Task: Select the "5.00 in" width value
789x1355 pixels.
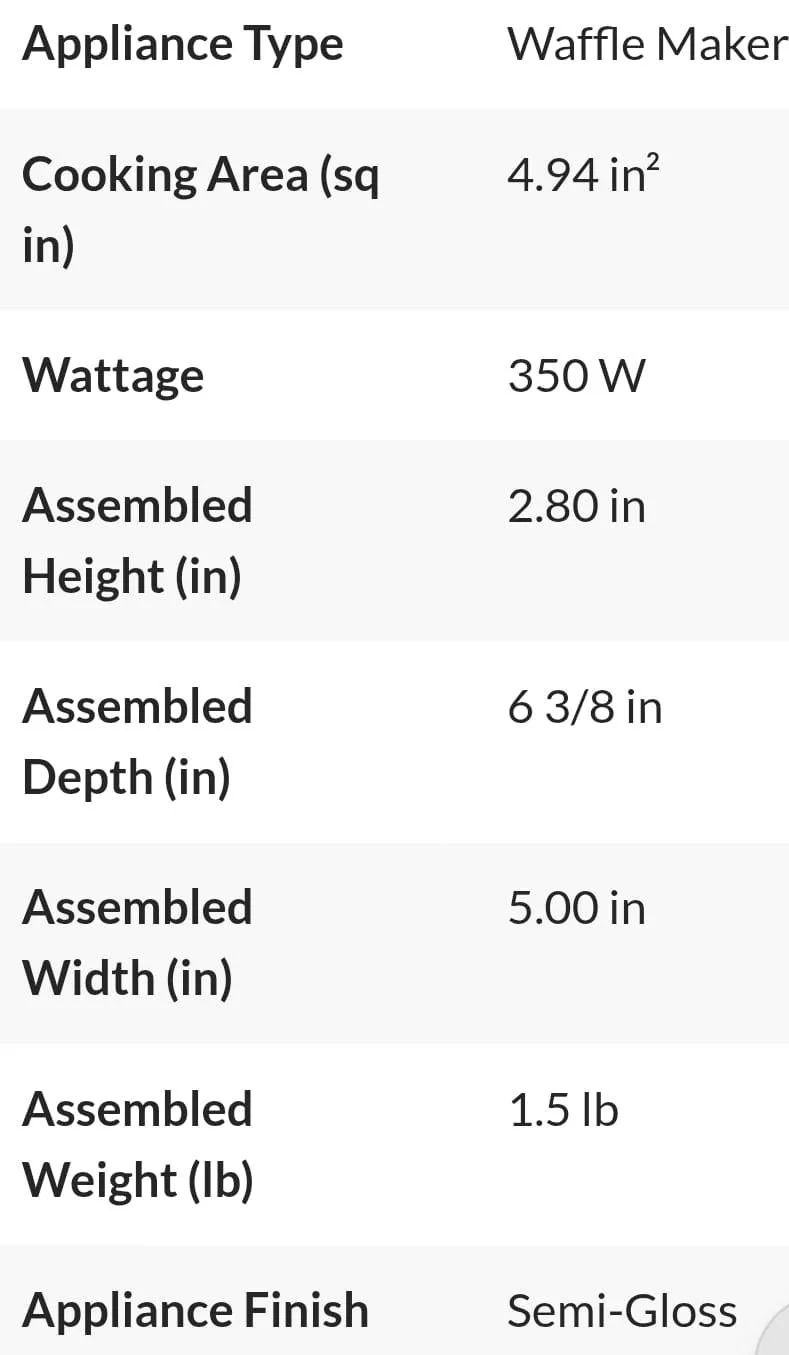Action: [x=576, y=908]
